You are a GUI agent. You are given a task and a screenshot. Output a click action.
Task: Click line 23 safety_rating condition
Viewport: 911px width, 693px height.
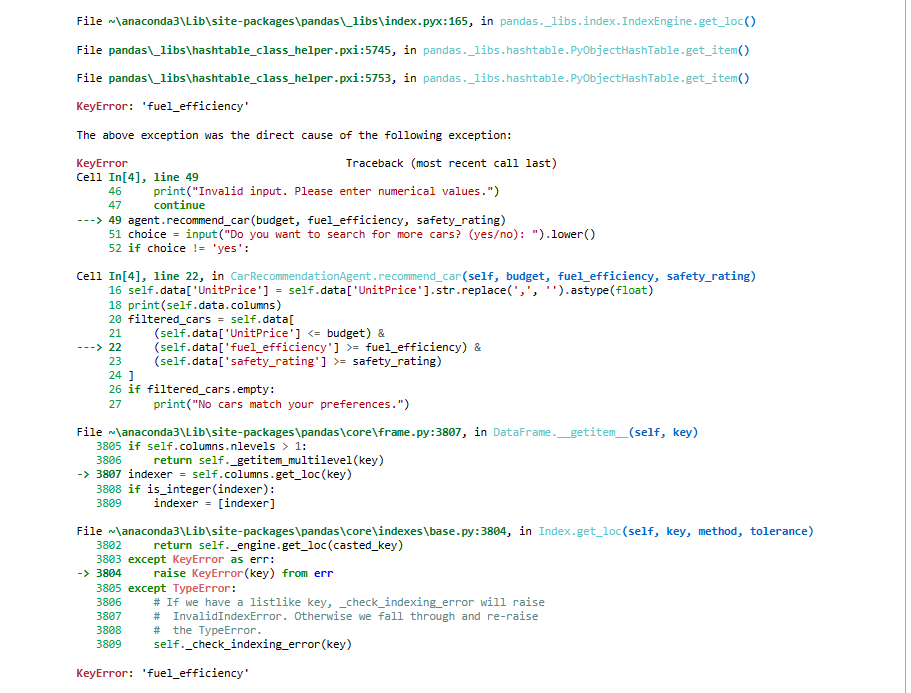tap(297, 361)
